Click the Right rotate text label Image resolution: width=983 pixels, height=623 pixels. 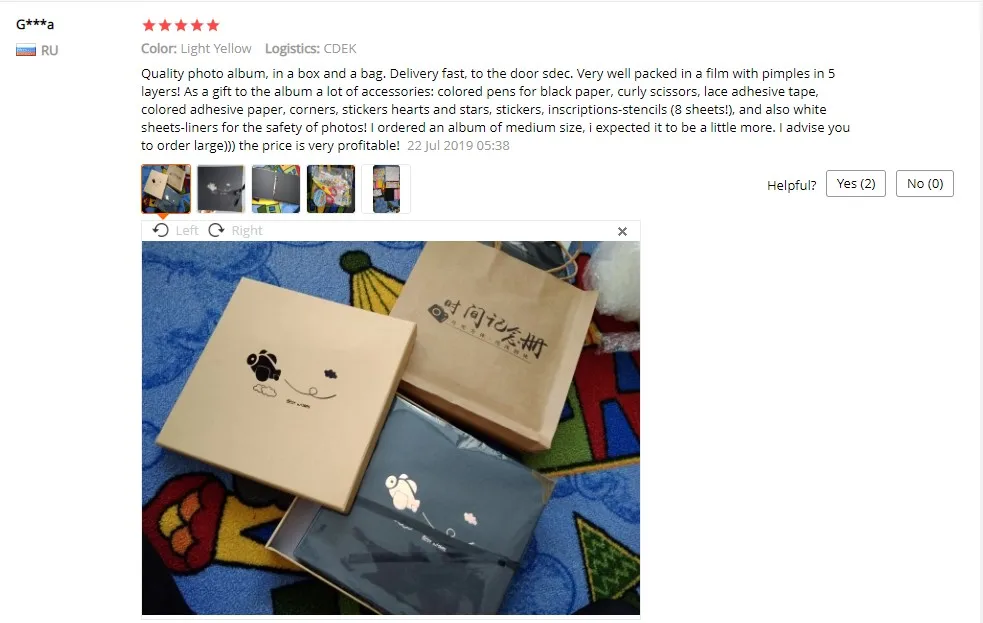tap(247, 231)
